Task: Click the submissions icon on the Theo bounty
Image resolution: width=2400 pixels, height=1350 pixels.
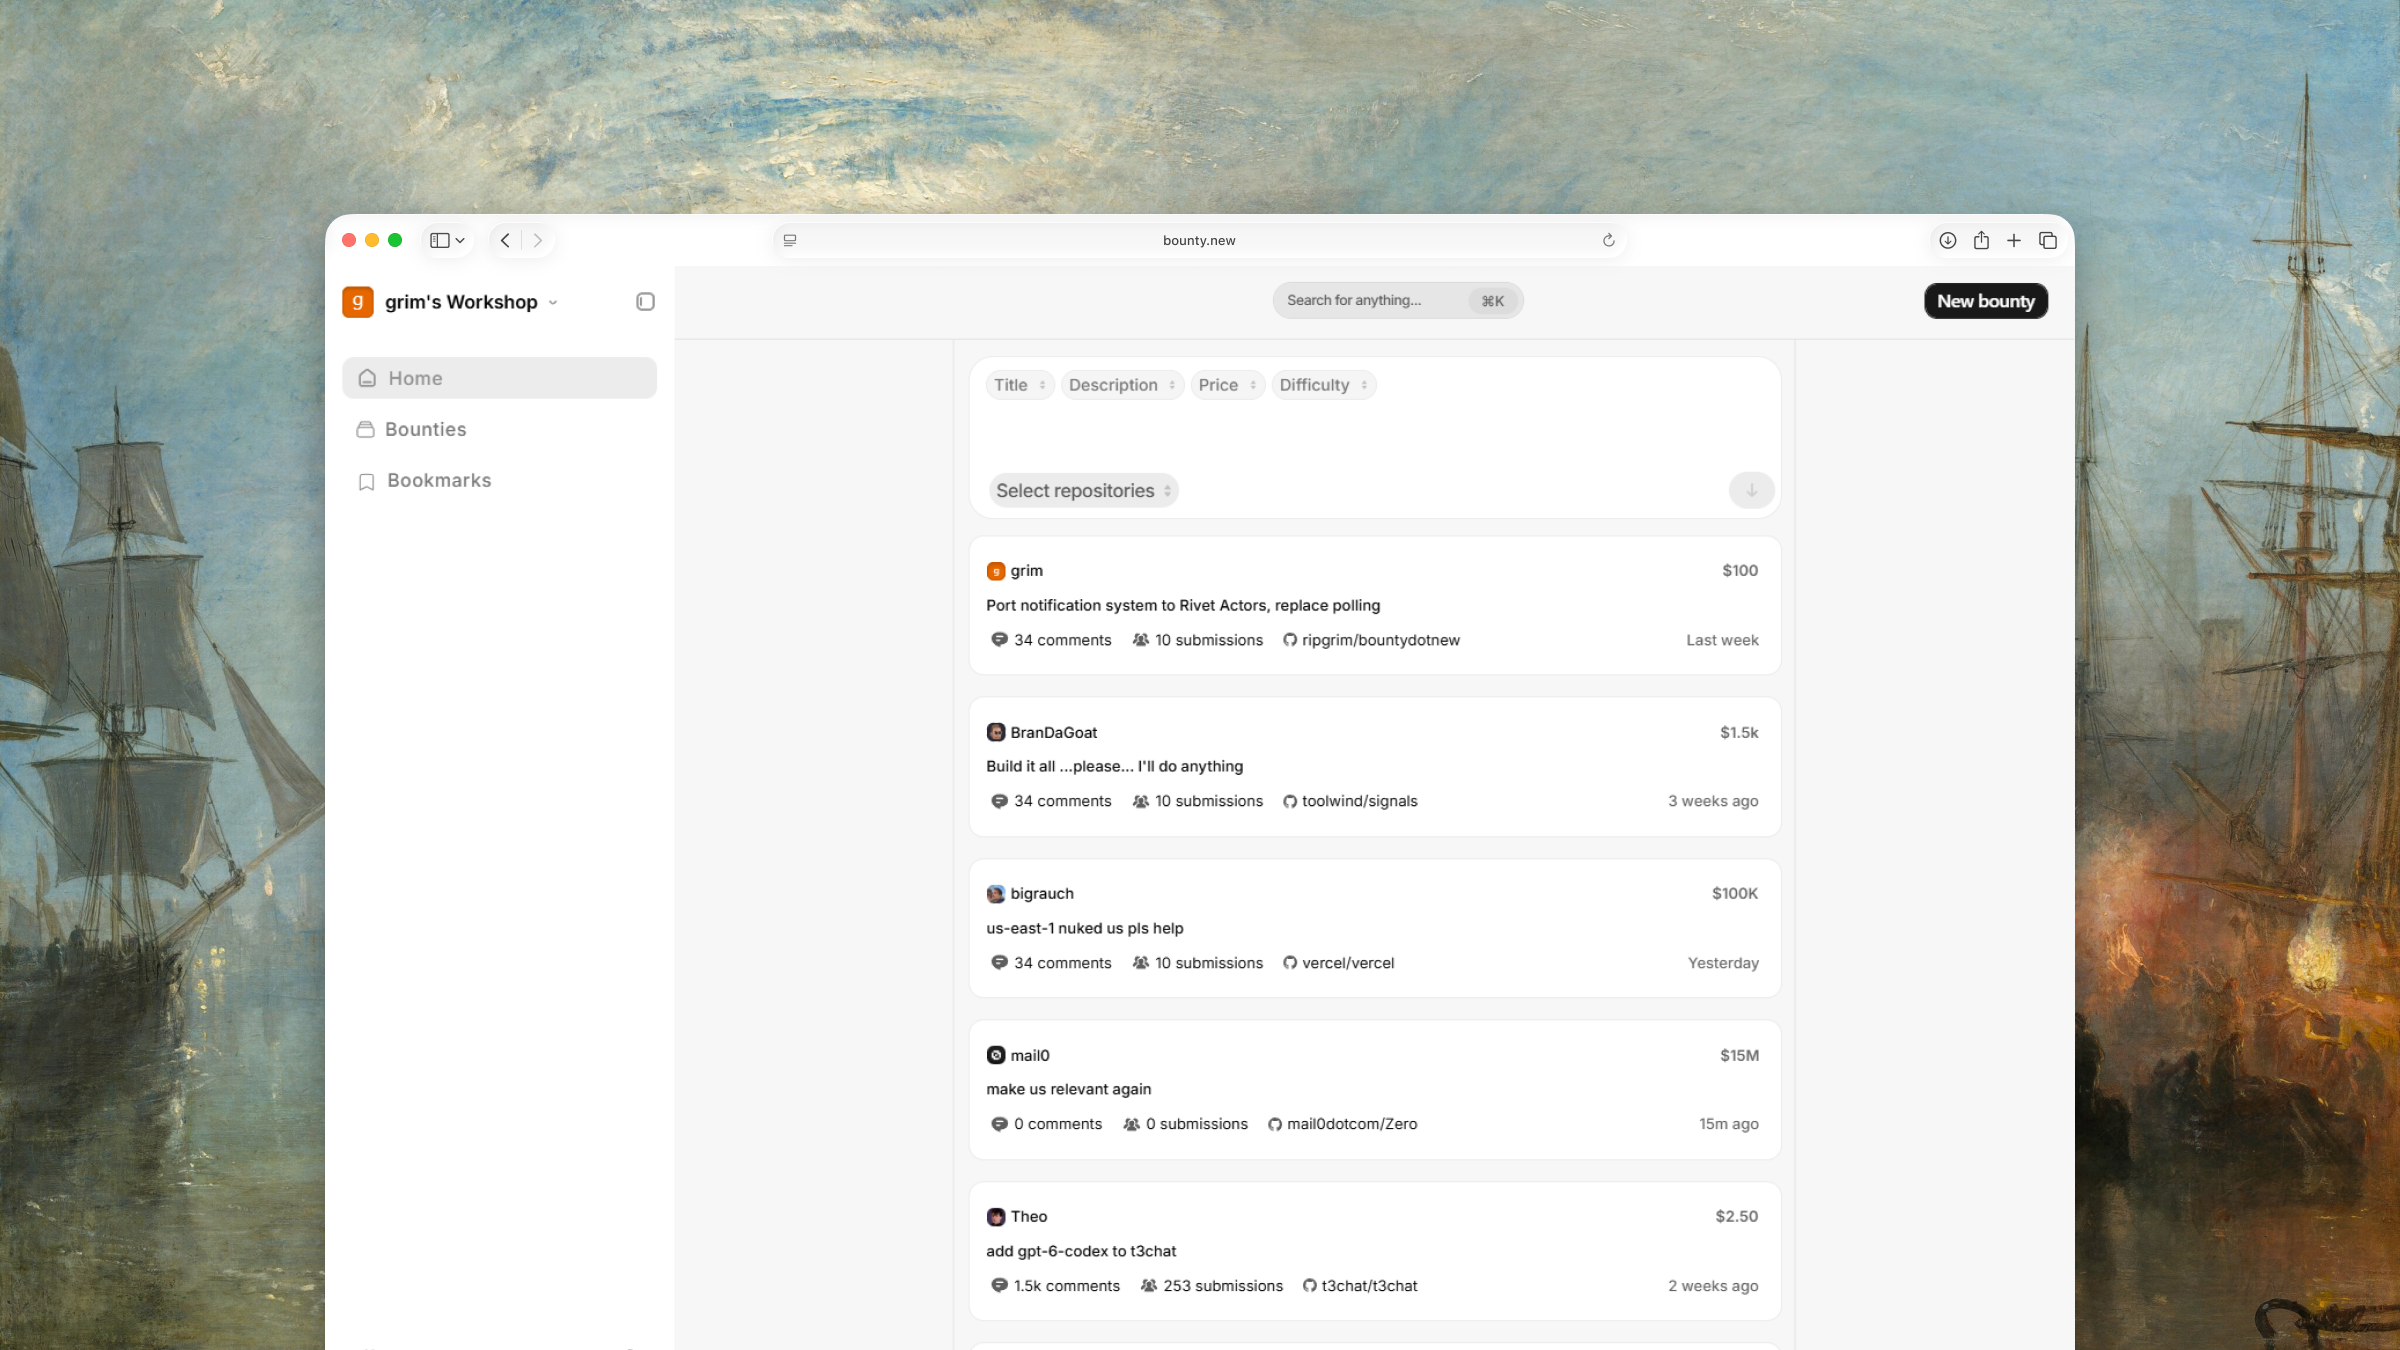Action: [x=1149, y=1286]
